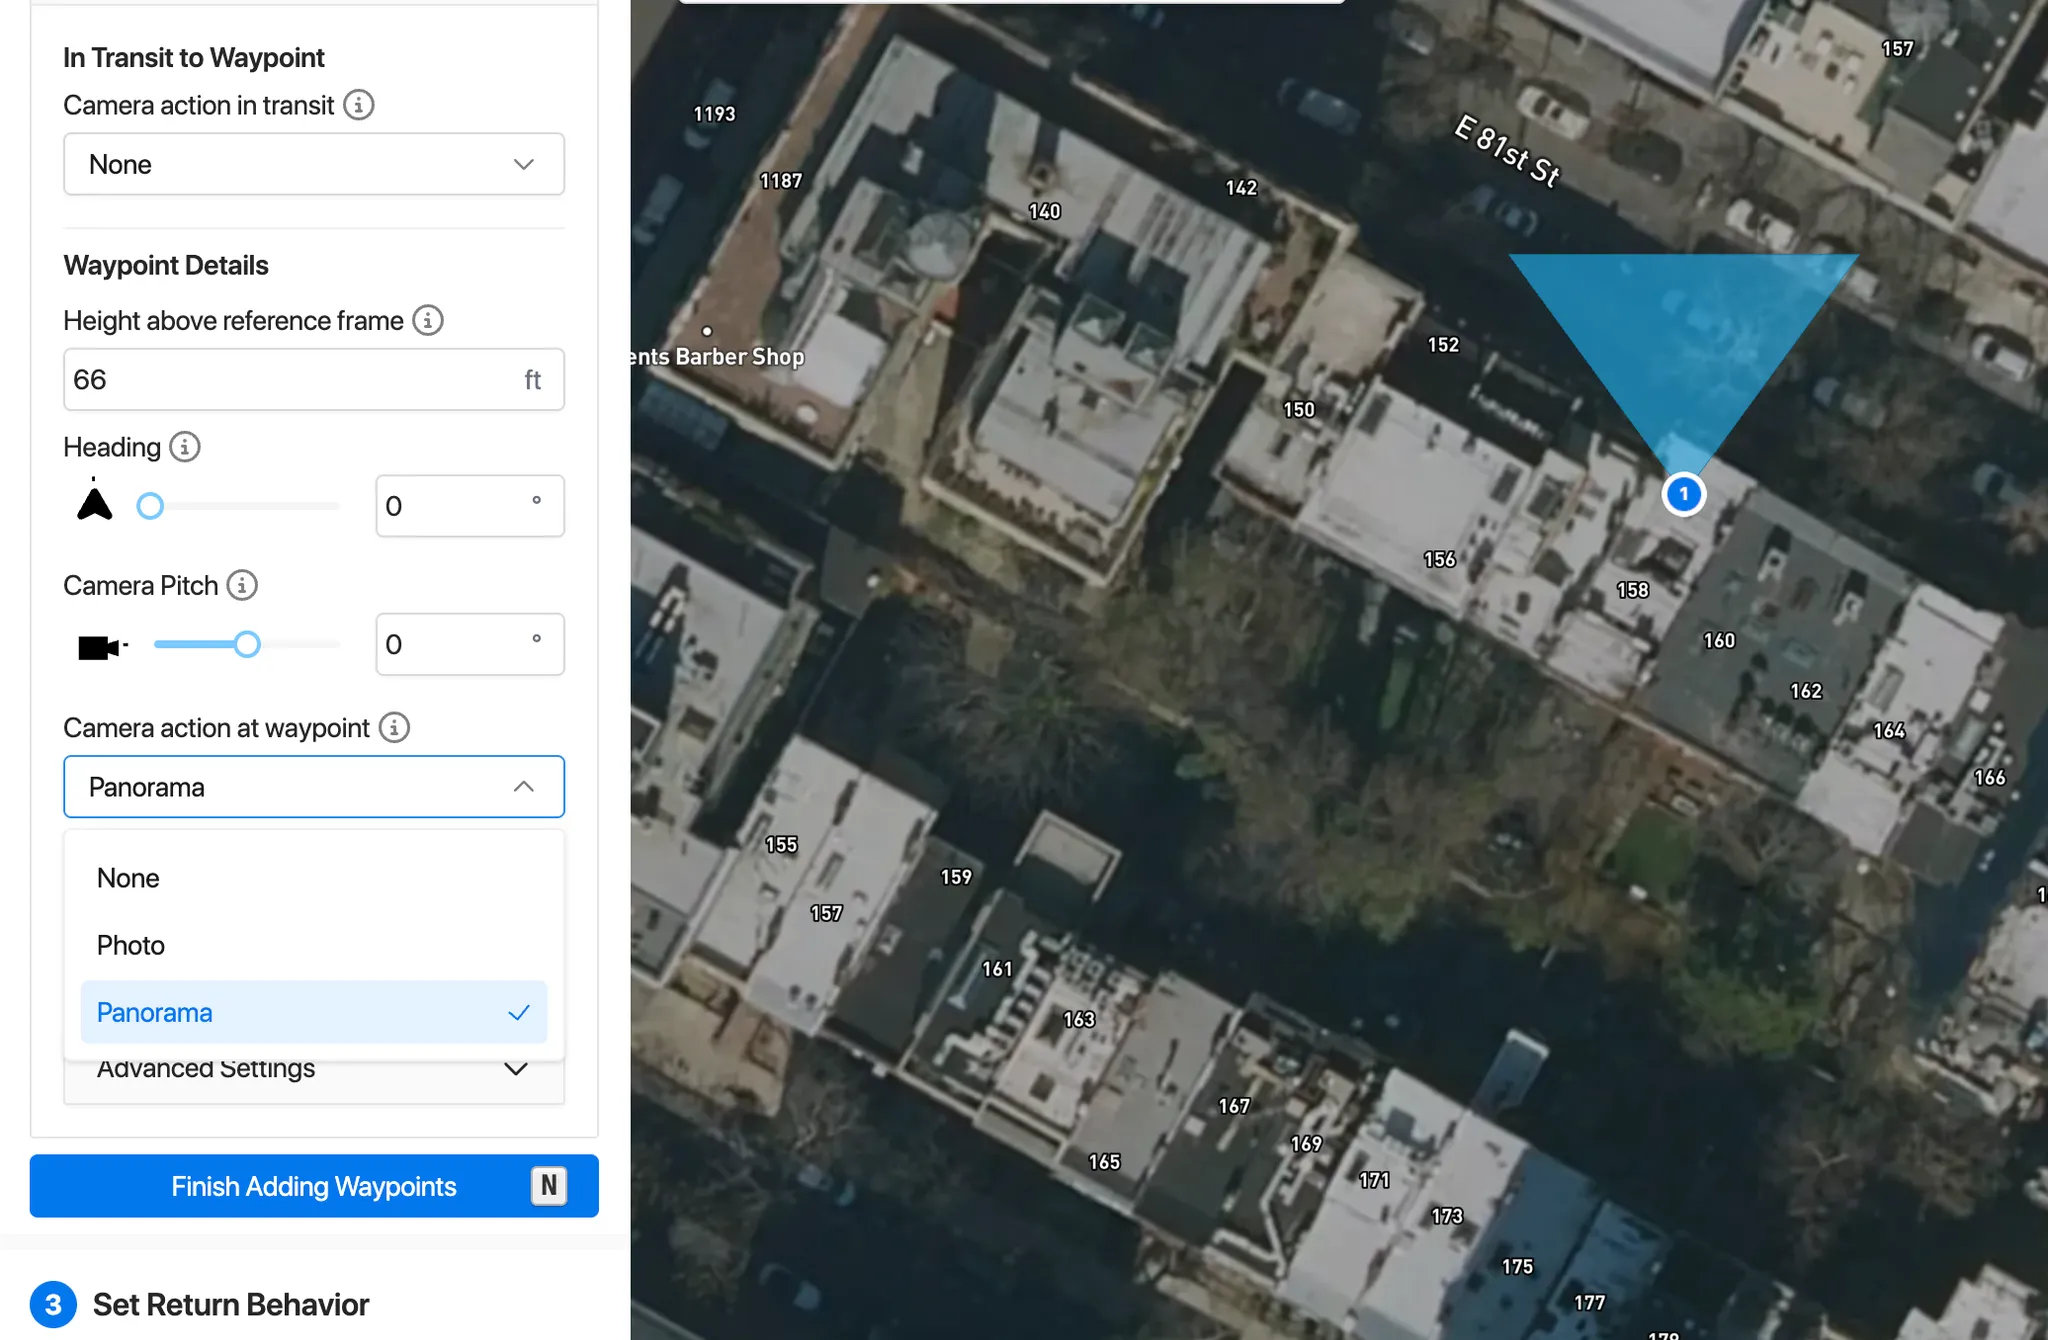Click building number 175 on the map
Screen dimensions: 2048x1340
point(1517,1267)
